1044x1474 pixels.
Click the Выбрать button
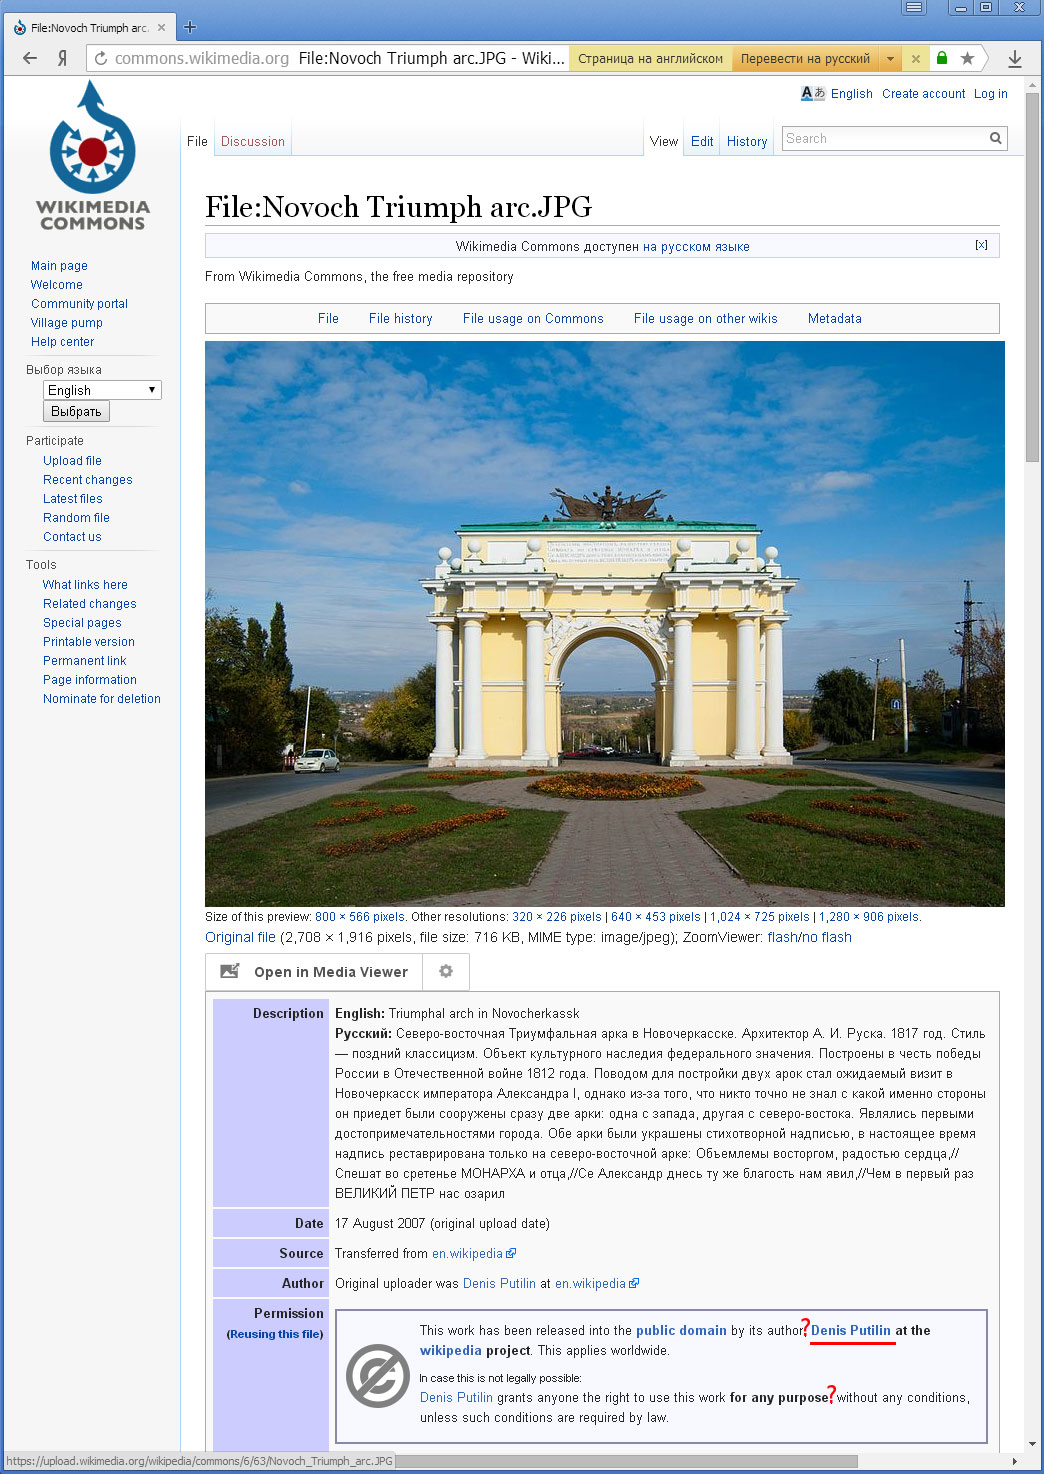coord(76,411)
